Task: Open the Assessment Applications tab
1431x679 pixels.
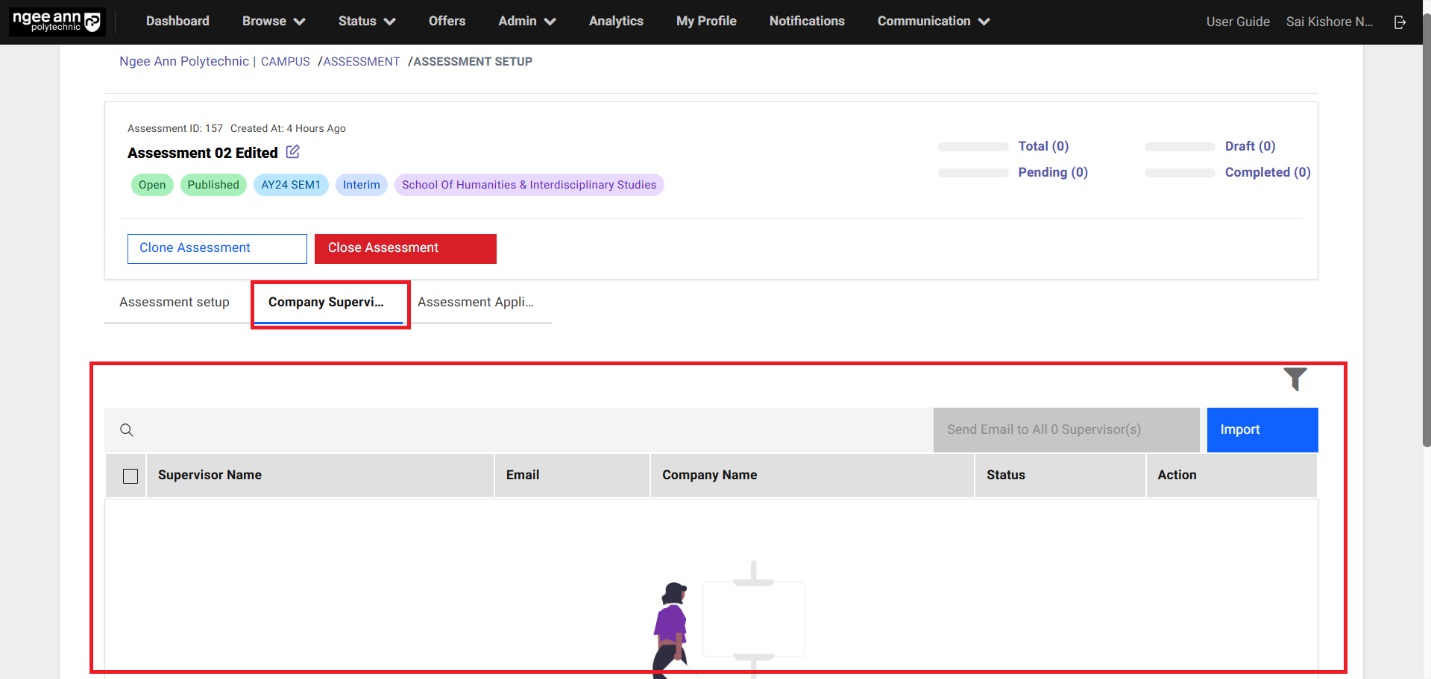Action: coord(476,301)
